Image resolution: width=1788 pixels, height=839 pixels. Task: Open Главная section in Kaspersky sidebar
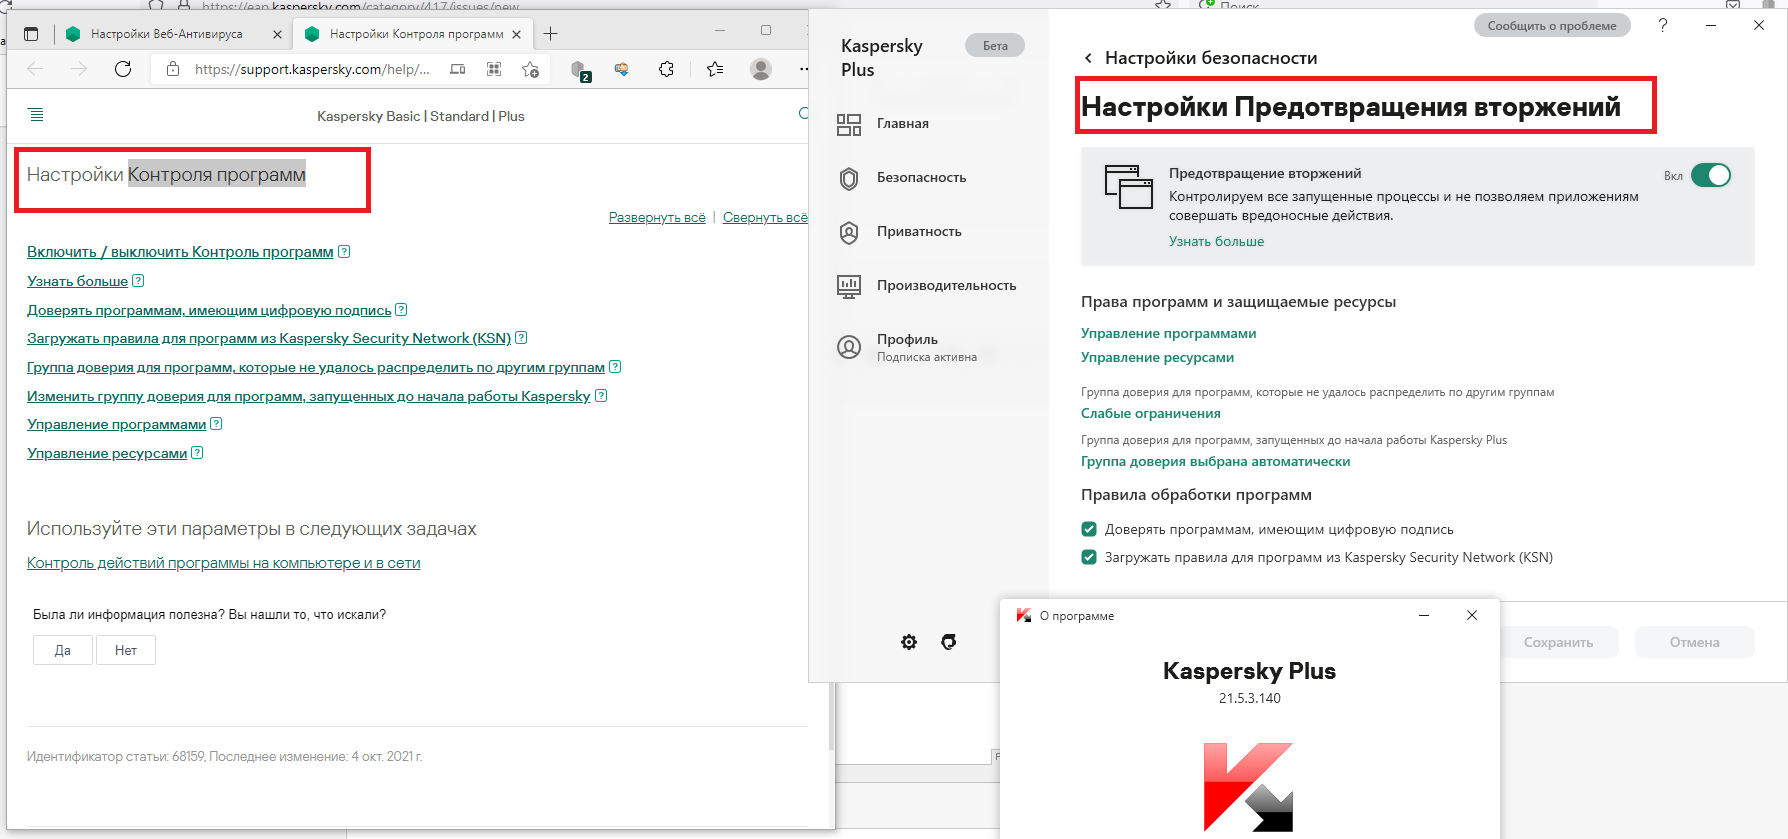pos(902,124)
